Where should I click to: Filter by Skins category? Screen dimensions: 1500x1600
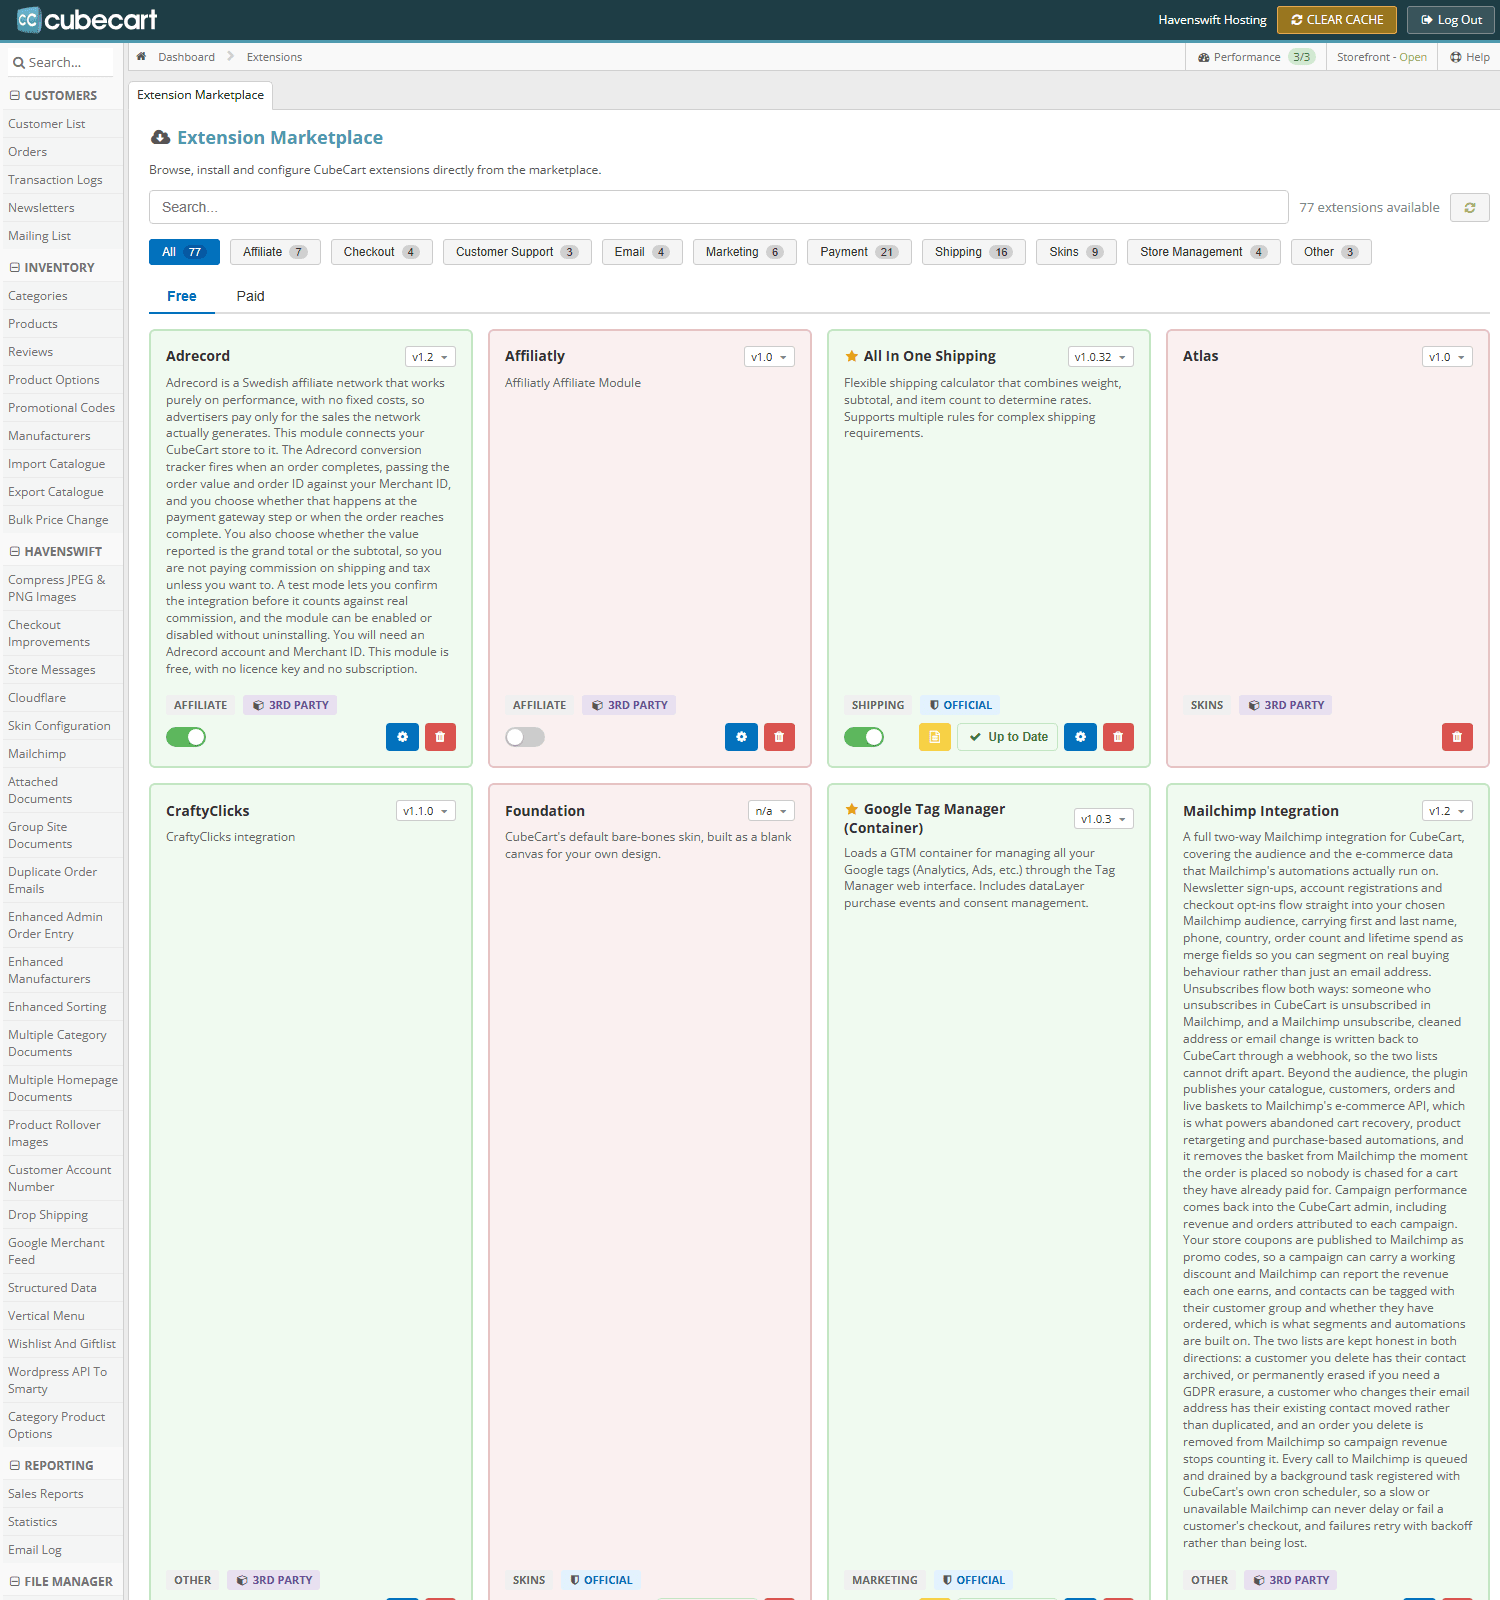tap(1076, 252)
